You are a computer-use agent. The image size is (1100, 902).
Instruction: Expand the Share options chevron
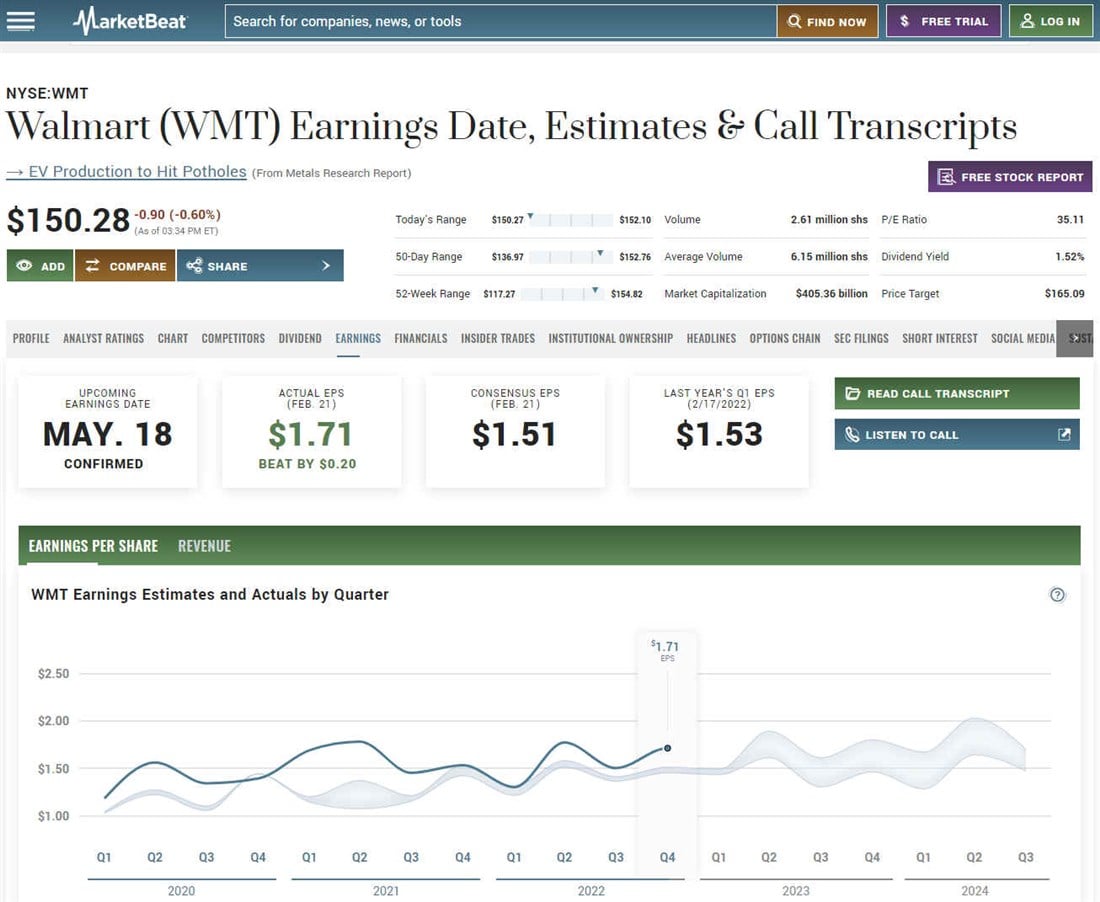(x=326, y=266)
